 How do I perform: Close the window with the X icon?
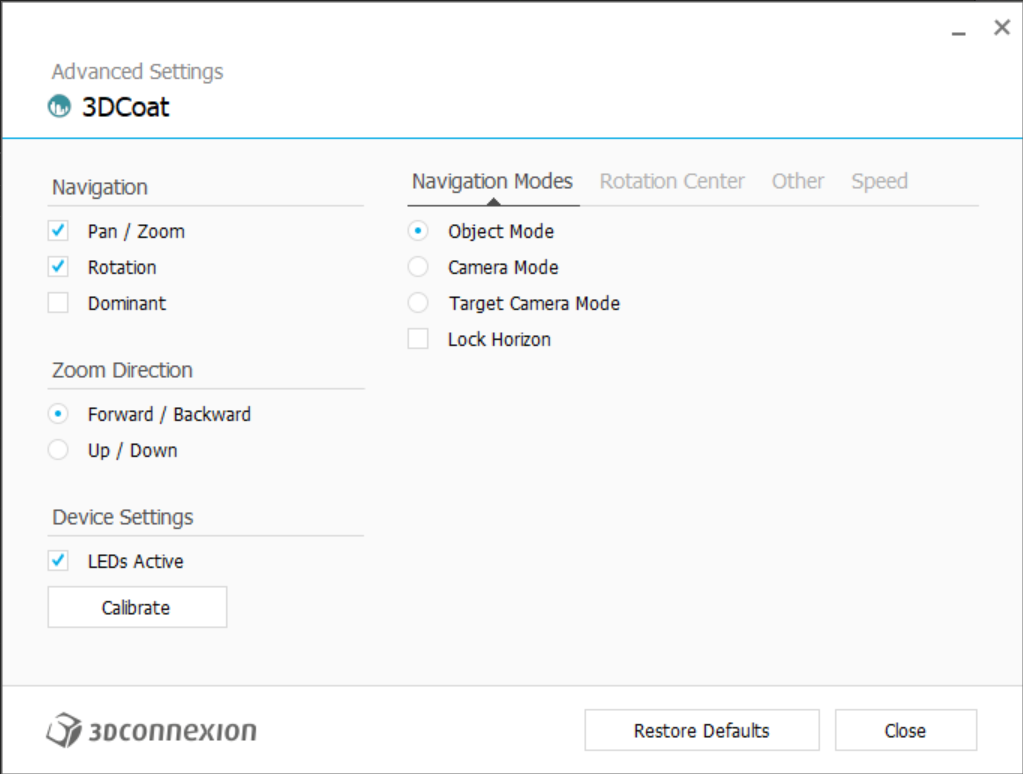pyautogui.click(x=1001, y=27)
